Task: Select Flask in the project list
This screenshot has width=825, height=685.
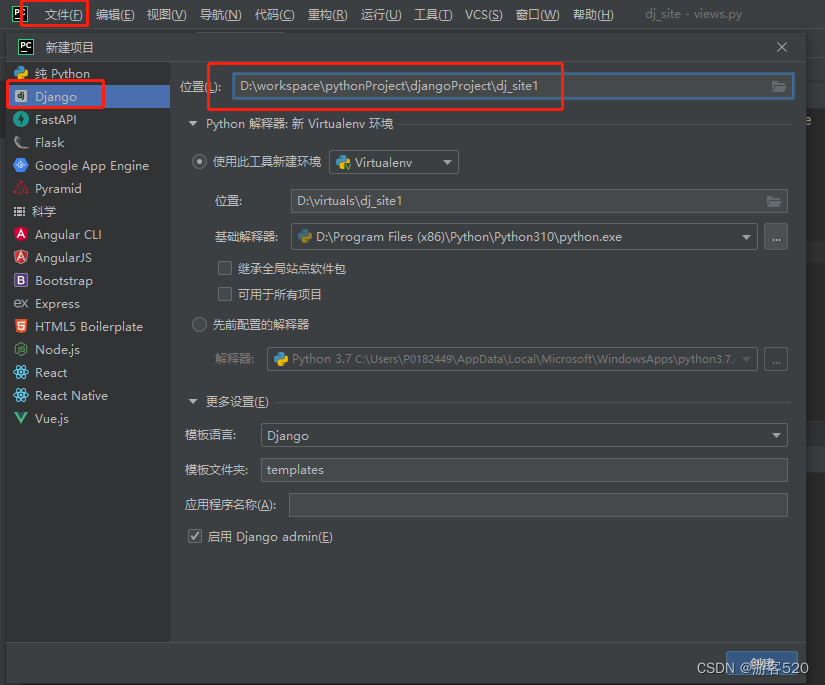Action: pos(88,143)
